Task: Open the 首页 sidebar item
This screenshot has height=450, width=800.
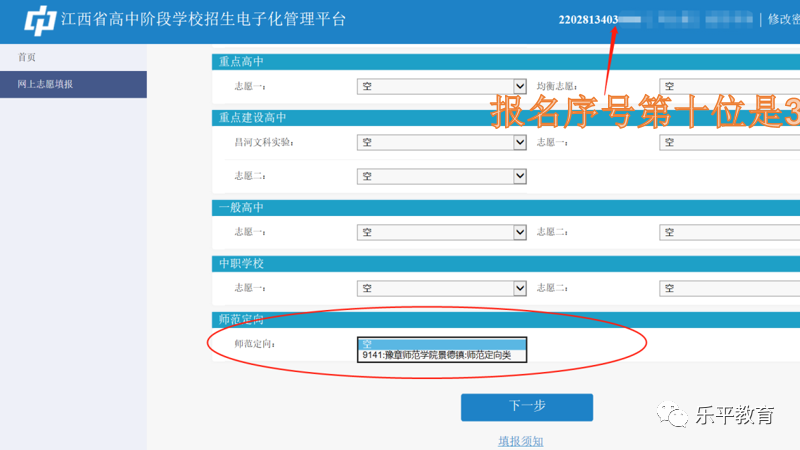Action: click(29, 57)
